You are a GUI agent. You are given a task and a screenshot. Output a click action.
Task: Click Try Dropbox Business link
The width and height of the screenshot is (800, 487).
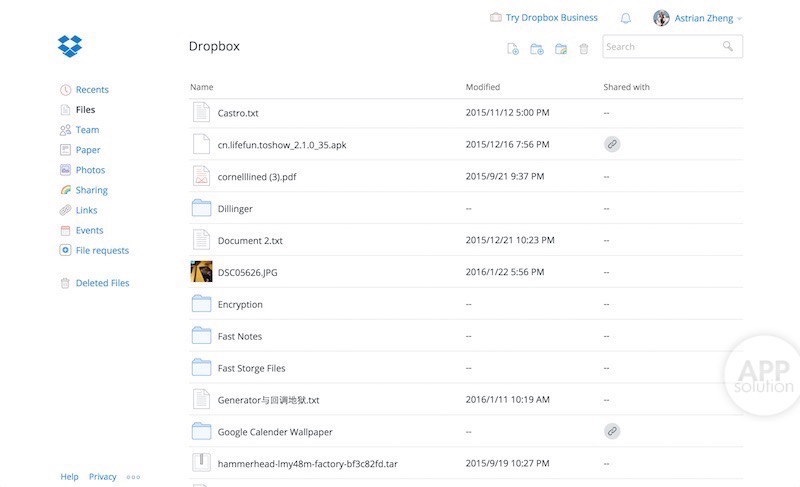[x=552, y=17]
